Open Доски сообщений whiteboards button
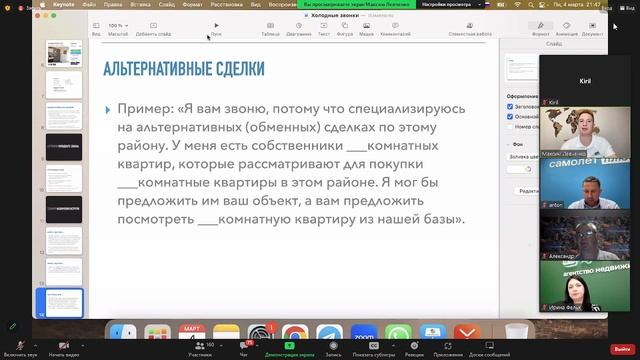Screen dimensions: 640x360 489,349
